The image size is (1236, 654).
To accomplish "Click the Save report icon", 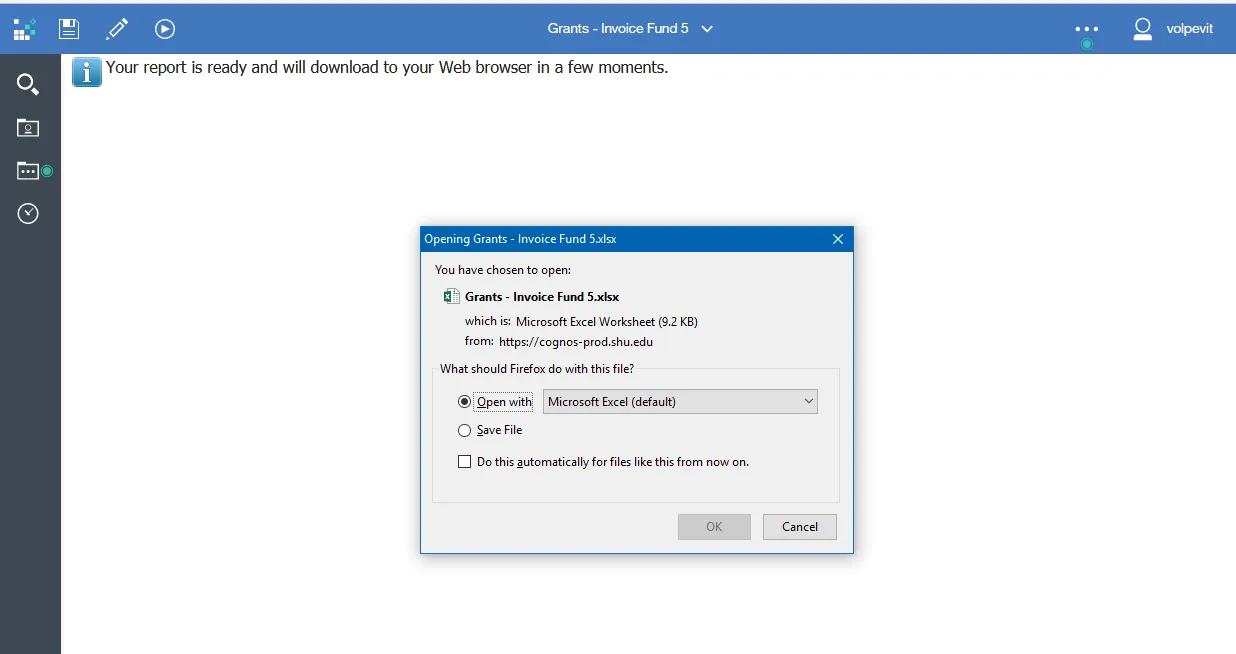I will click(68, 28).
